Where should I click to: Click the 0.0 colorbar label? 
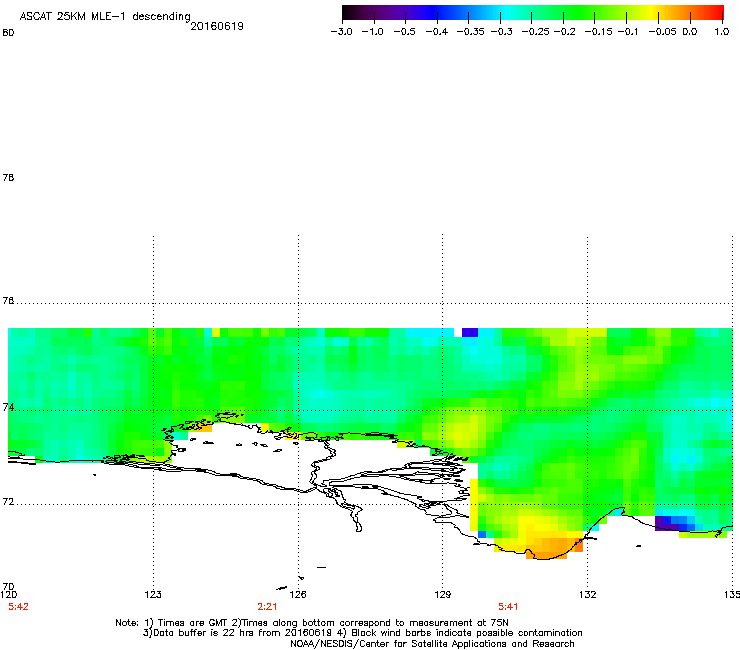[690, 32]
